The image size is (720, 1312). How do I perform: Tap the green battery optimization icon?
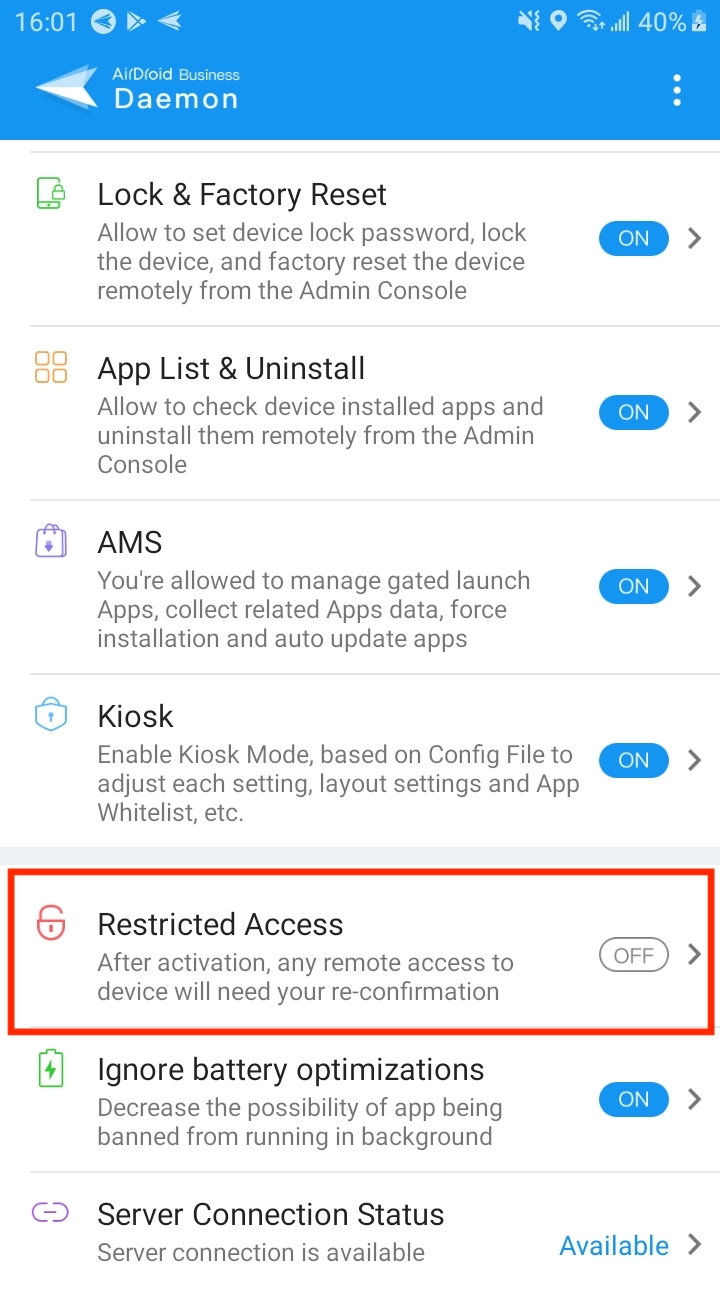[51, 1069]
